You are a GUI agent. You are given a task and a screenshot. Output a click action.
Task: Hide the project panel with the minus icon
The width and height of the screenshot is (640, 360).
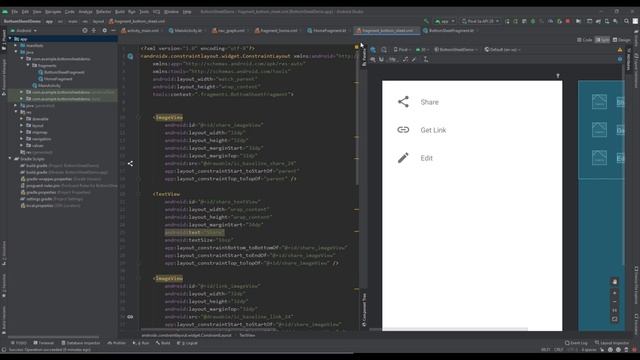113,31
